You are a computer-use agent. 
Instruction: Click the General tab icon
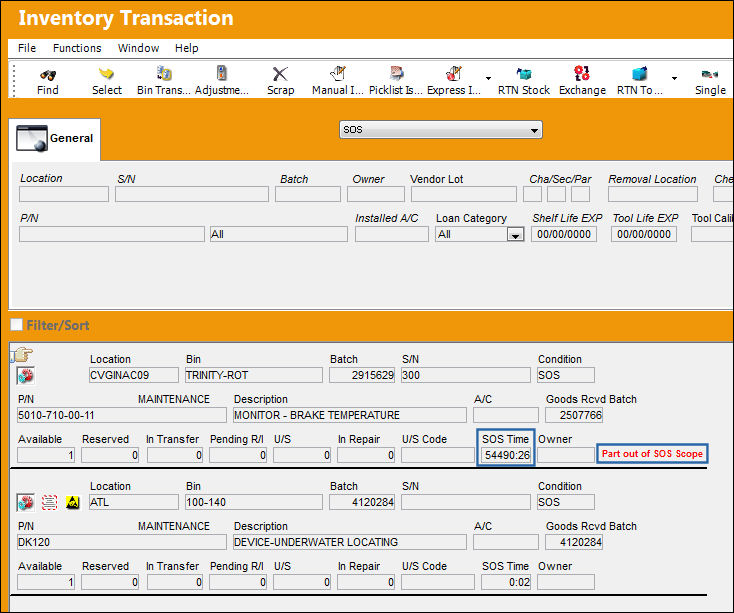pos(32,139)
